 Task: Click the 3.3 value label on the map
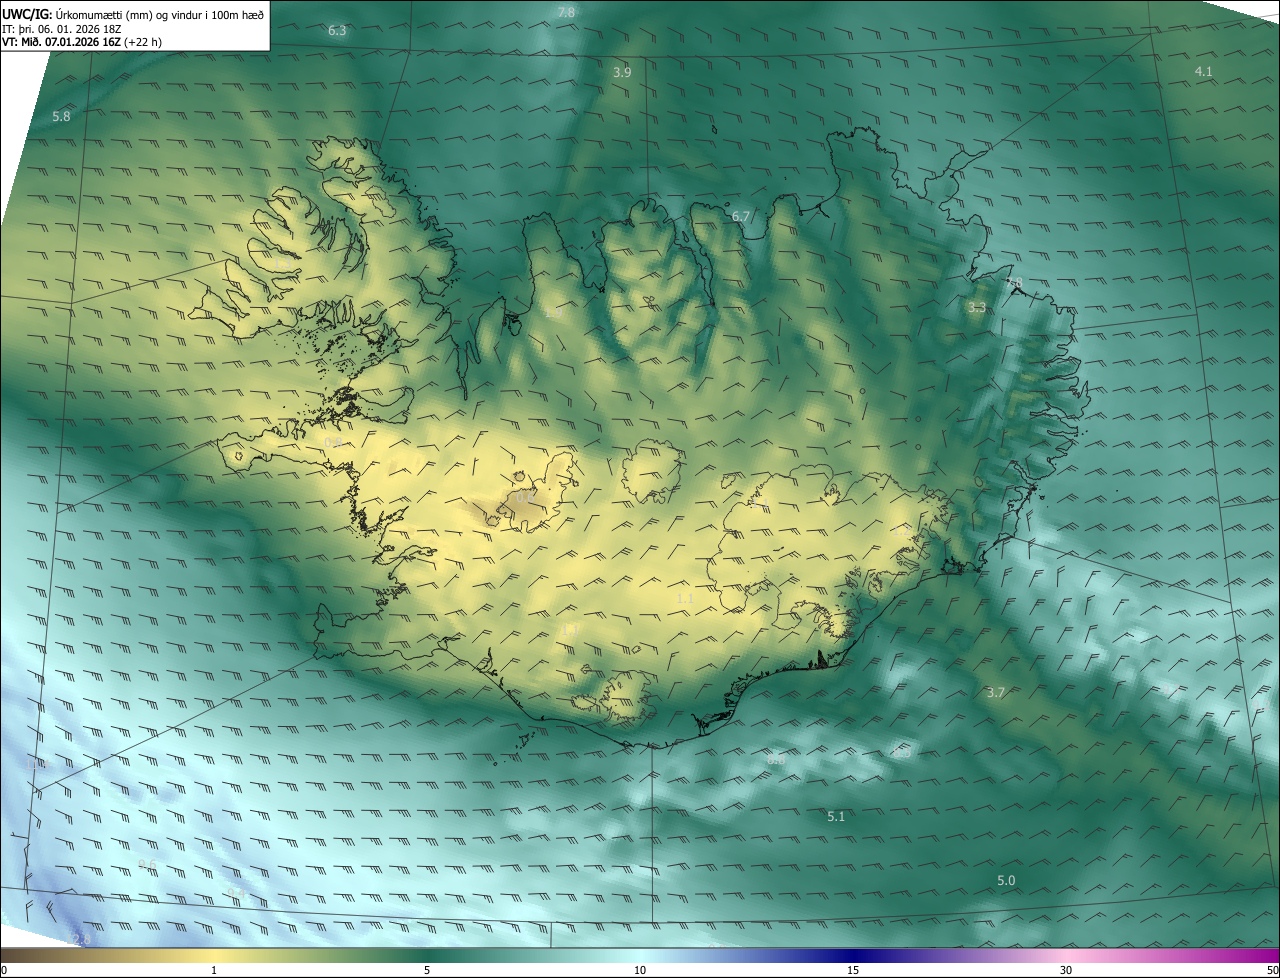pyautogui.click(x=977, y=308)
